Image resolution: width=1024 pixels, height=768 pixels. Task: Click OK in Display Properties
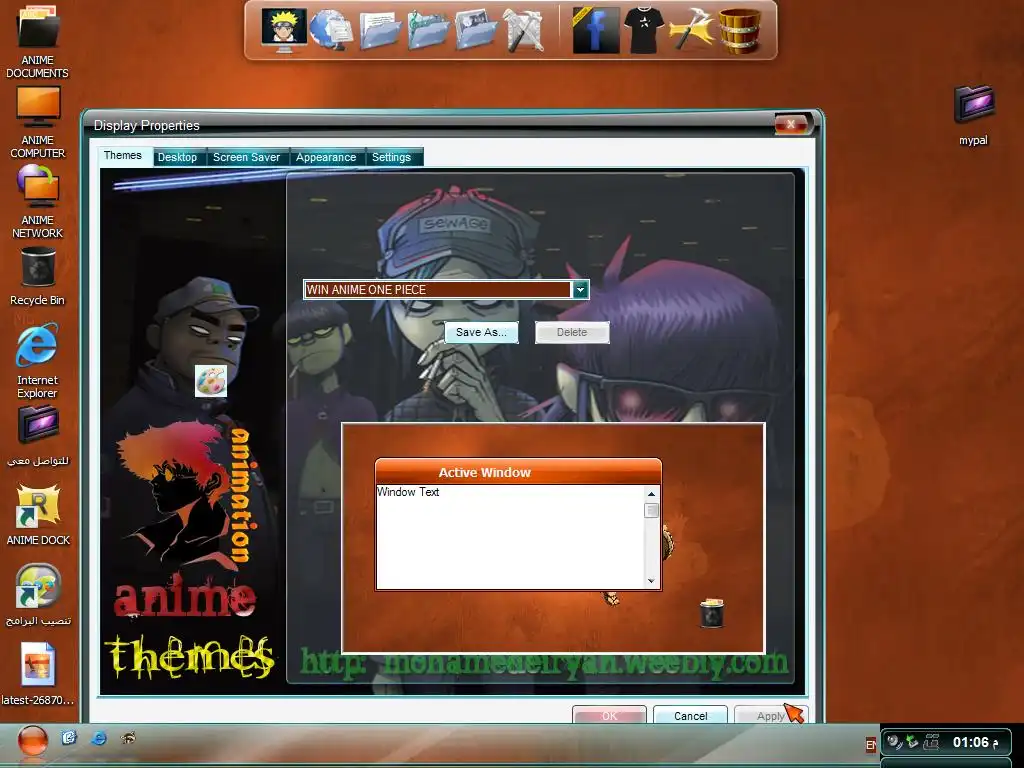(x=609, y=715)
